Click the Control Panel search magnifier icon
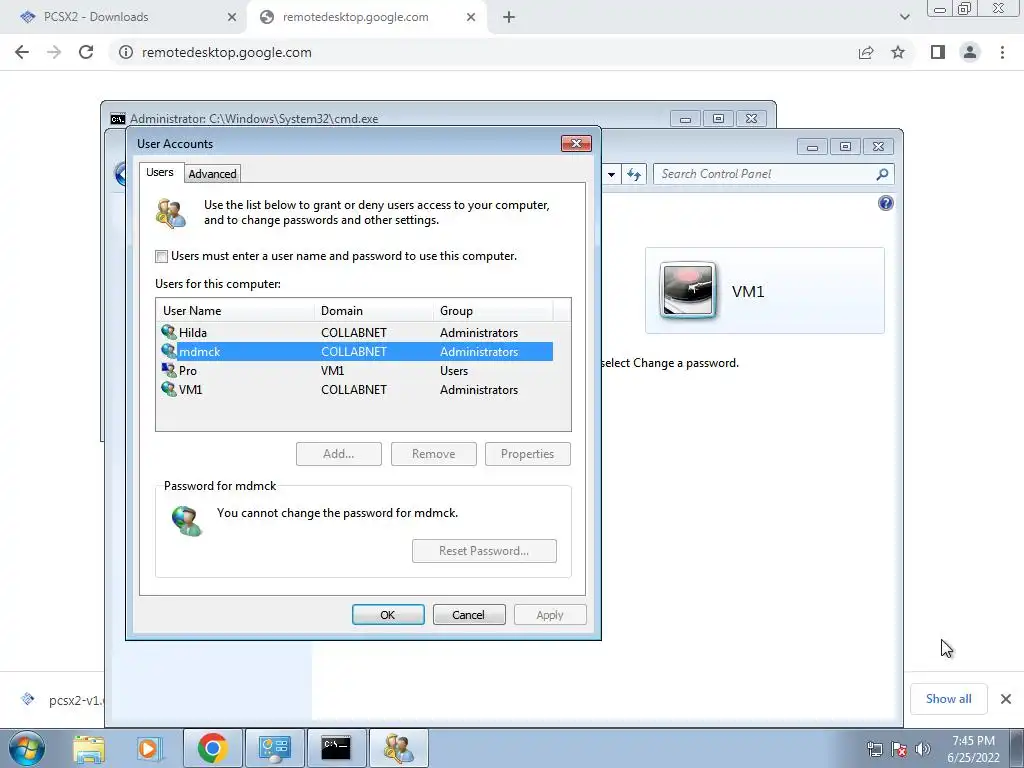Viewport: 1024px width, 768px height. (882, 174)
